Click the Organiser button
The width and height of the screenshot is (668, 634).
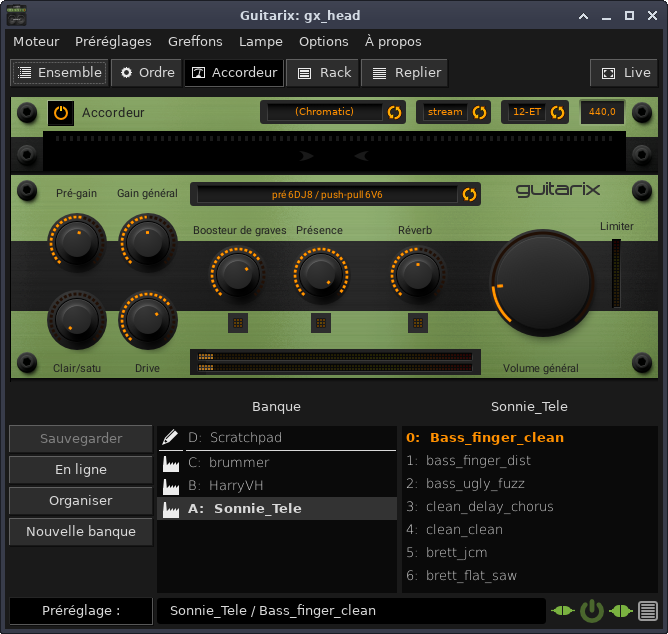(x=81, y=501)
